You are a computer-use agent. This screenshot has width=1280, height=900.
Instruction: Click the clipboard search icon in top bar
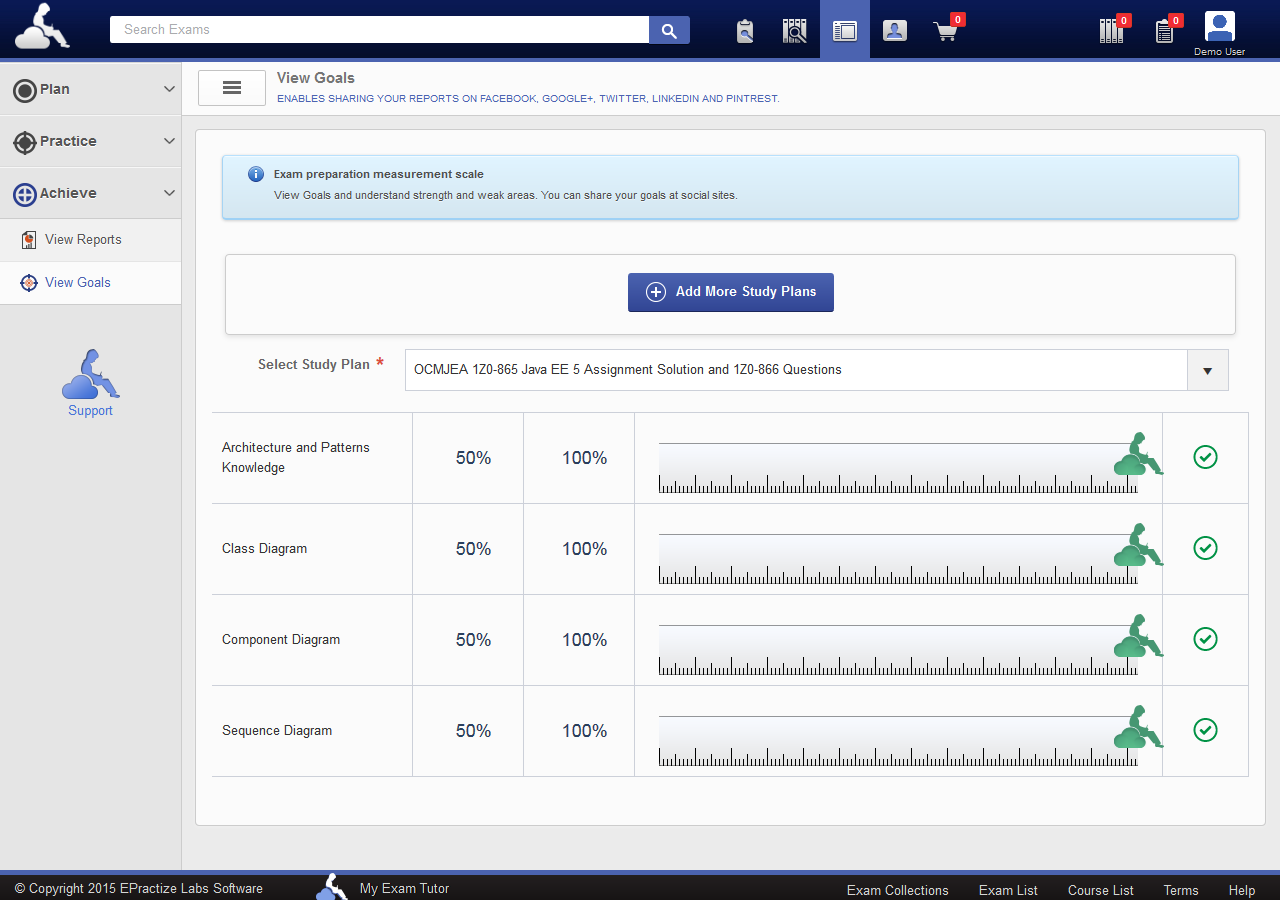744,31
